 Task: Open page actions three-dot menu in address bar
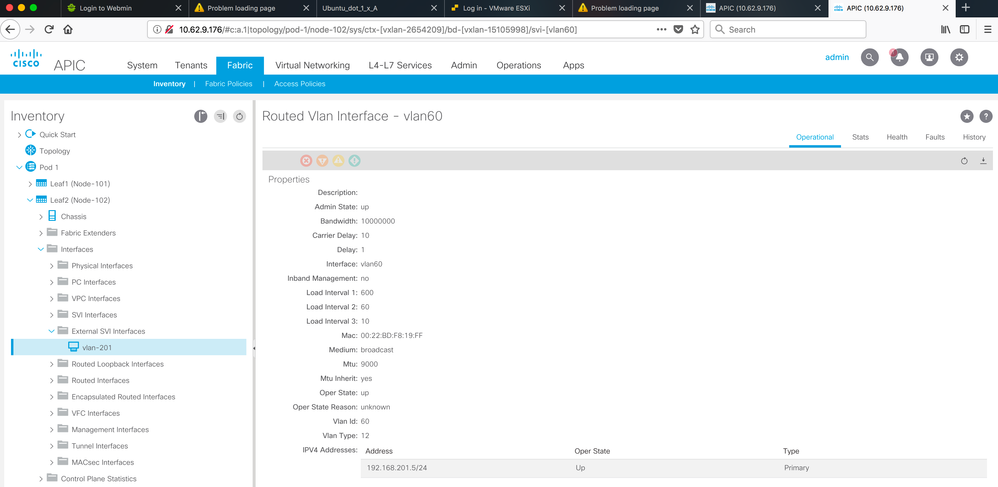(662, 29)
